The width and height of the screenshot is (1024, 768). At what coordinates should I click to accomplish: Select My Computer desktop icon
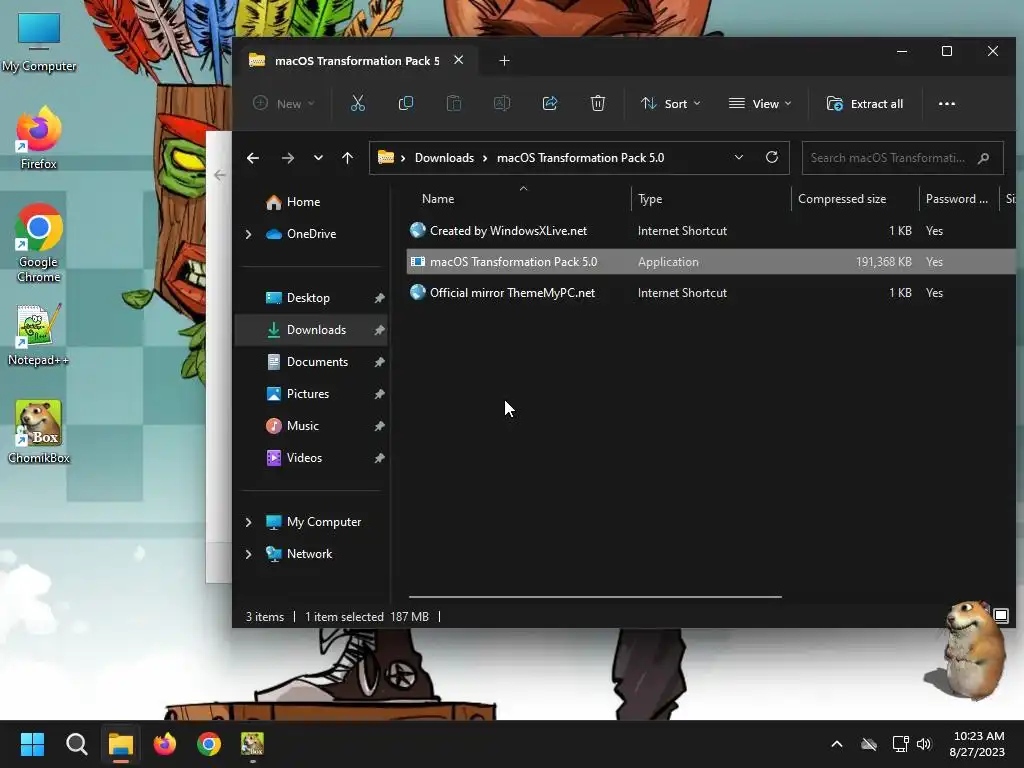(39, 42)
